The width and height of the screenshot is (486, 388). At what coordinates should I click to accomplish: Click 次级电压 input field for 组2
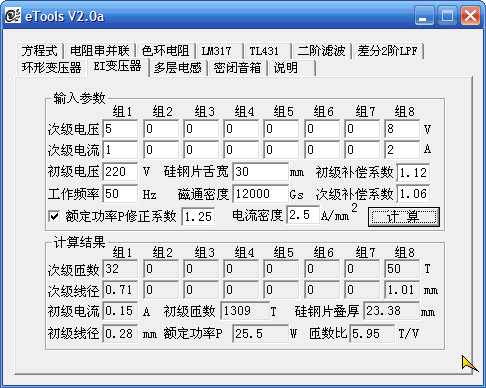(161, 129)
